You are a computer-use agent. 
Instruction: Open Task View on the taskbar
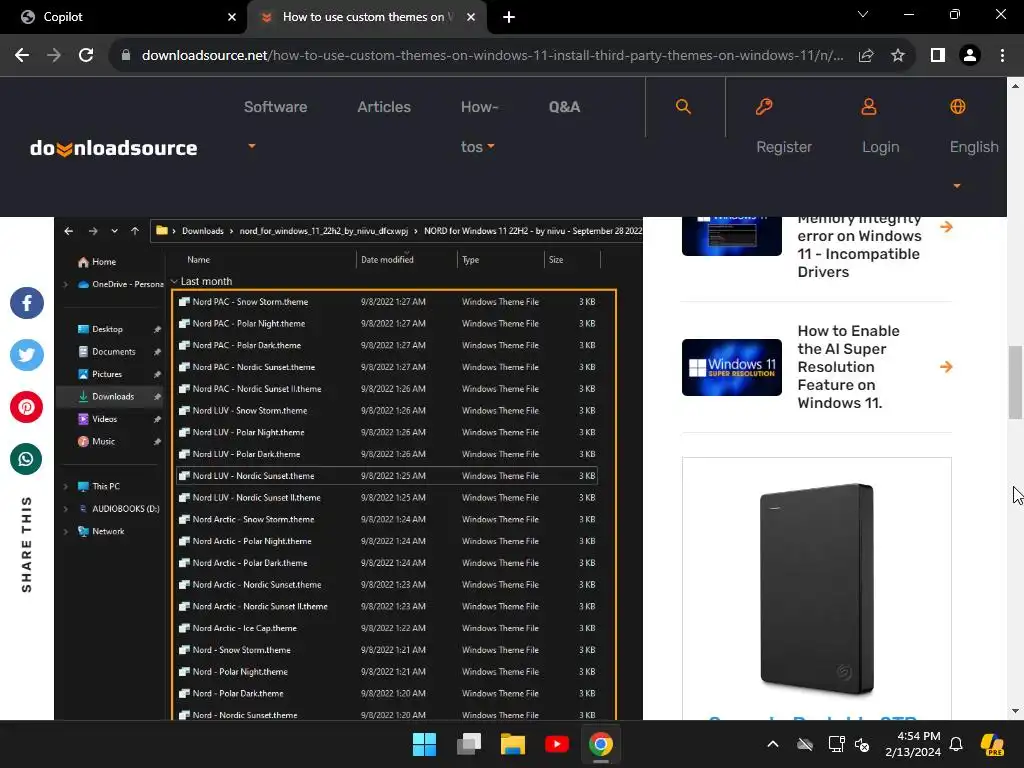(x=469, y=744)
